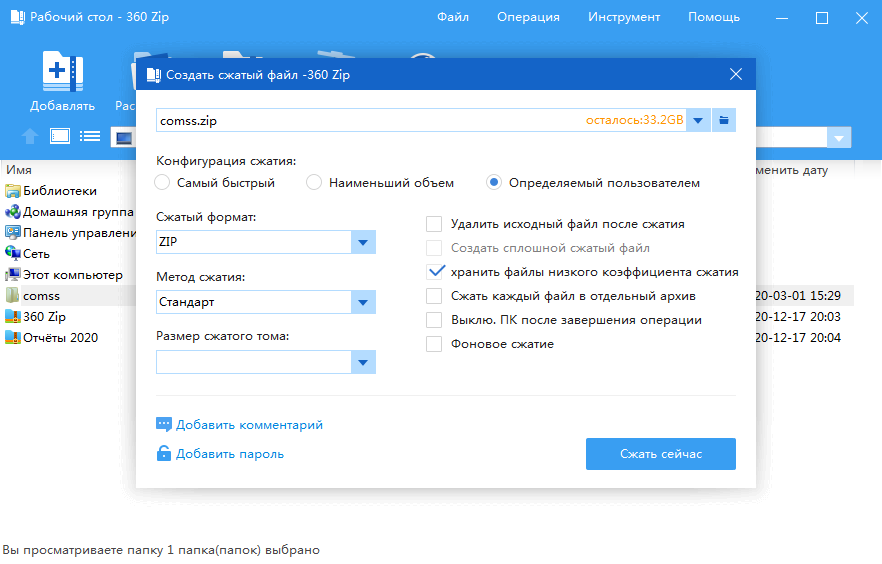Viewport: 882px width, 564px height.
Task: Click the Панель управления icon
Action: 12,233
